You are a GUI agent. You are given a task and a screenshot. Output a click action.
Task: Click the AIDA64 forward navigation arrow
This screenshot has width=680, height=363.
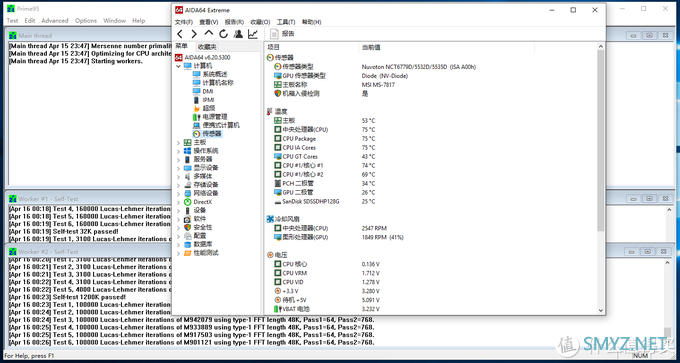194,34
